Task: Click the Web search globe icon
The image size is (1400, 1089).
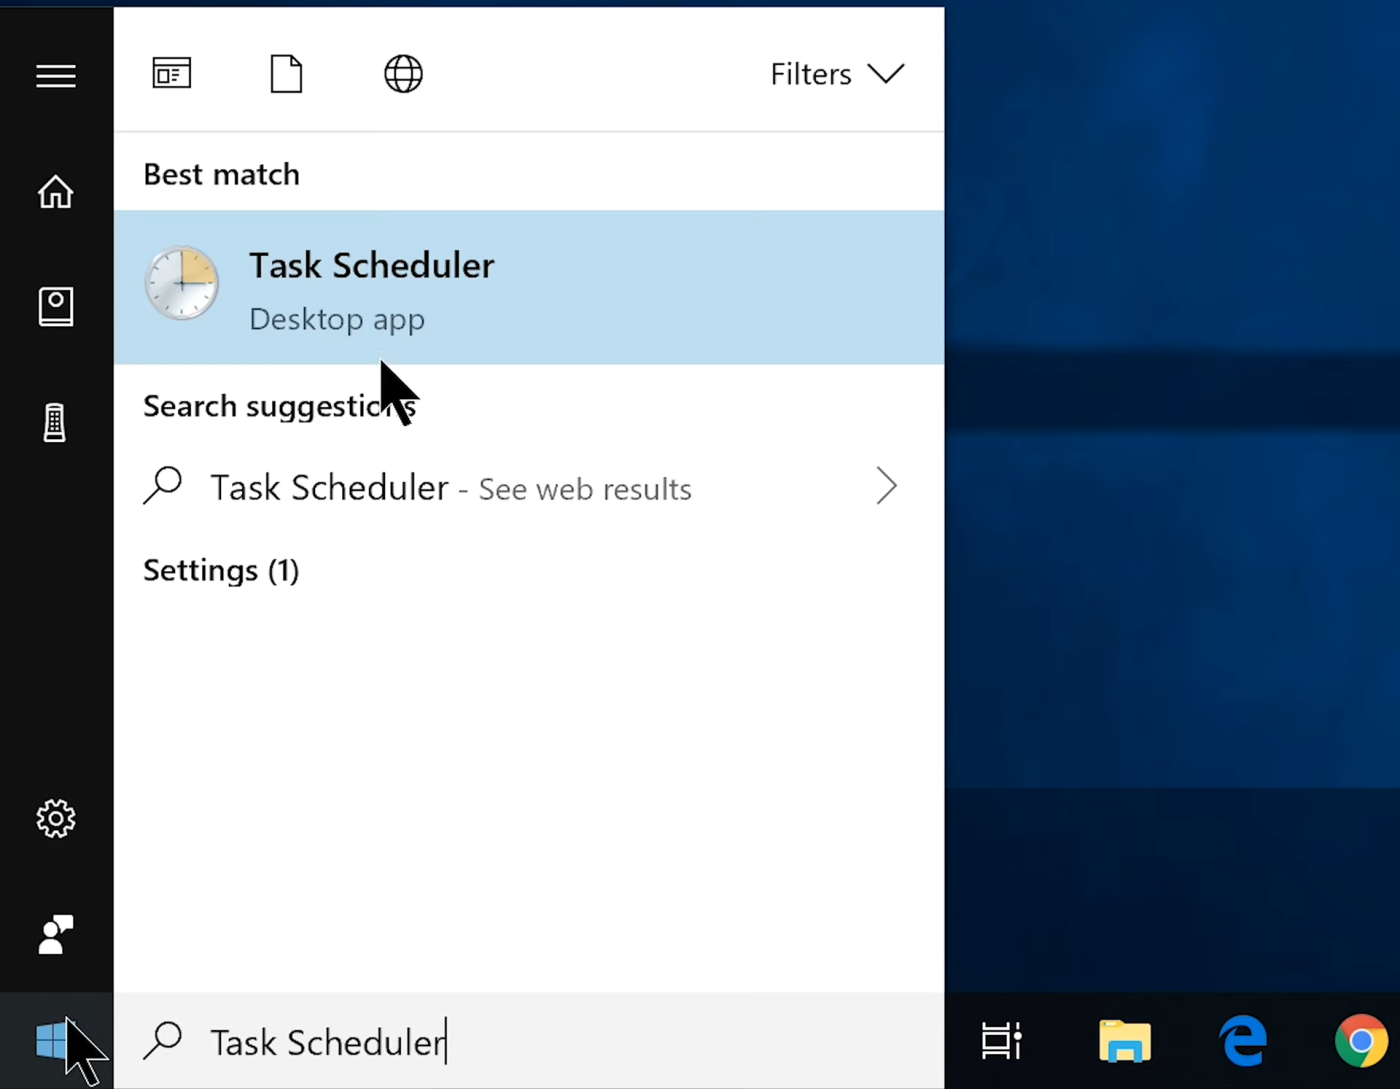Action: [403, 73]
